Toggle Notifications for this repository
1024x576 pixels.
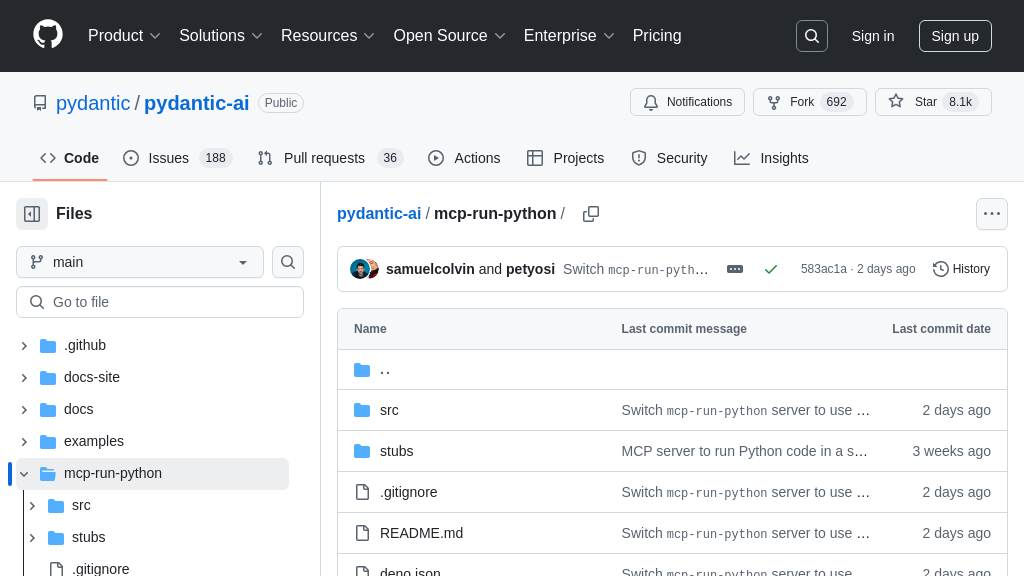click(x=687, y=102)
